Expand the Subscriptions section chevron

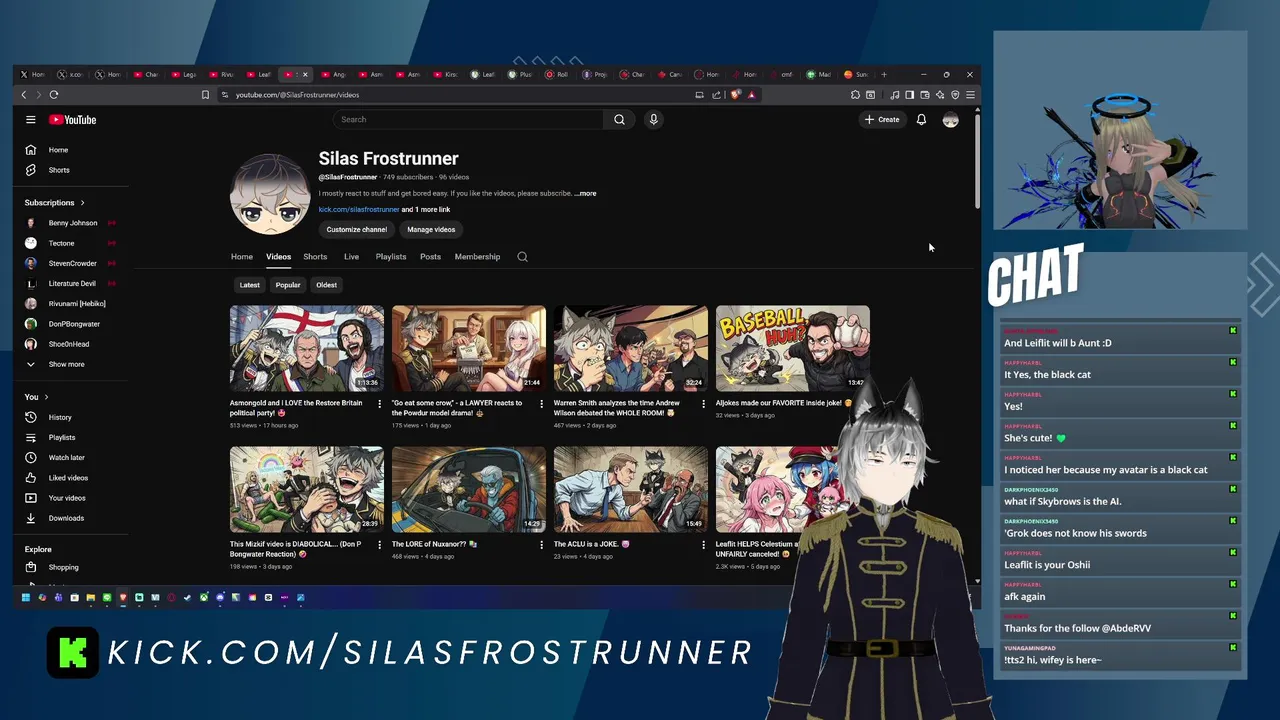pos(82,203)
